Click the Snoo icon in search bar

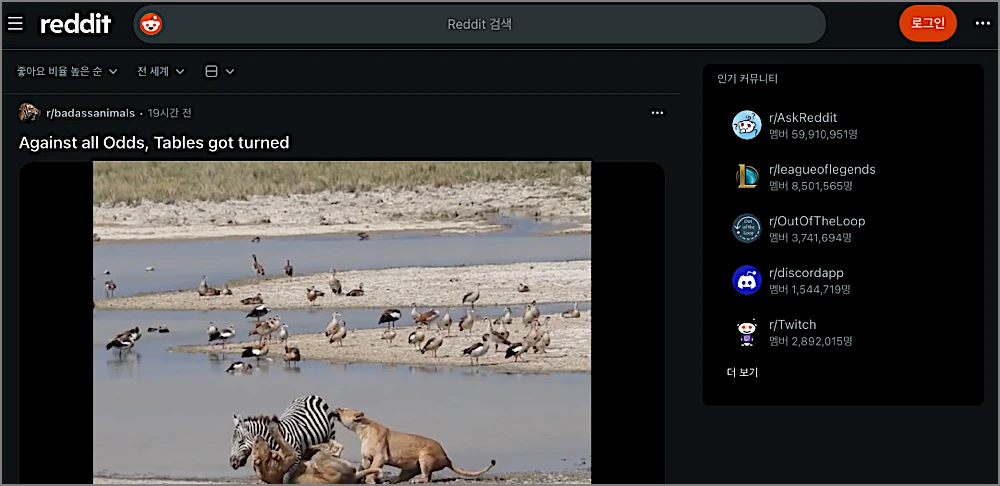click(151, 24)
